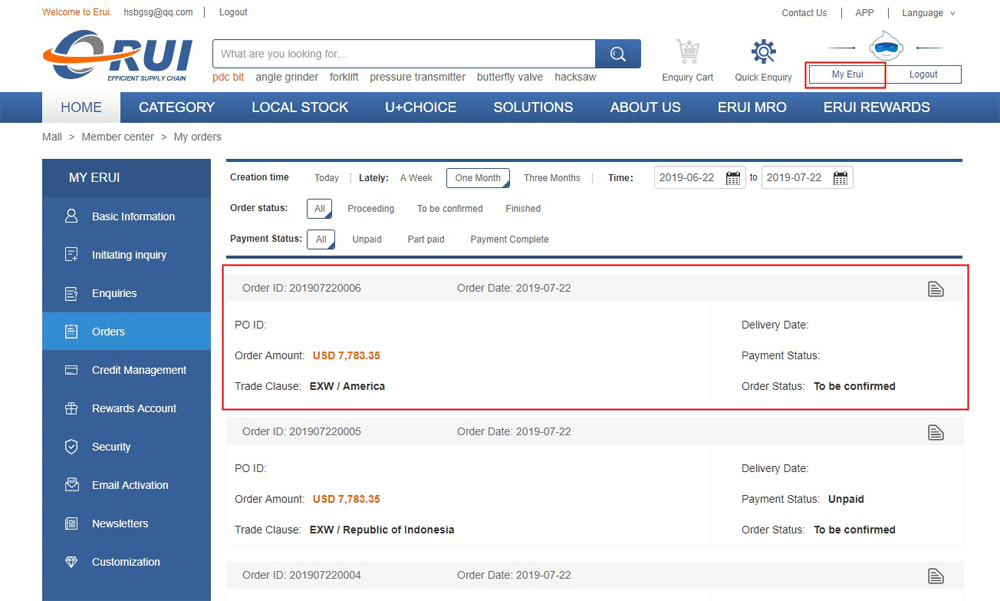
Task: Open details icon for order 201907220006
Action: (x=936, y=289)
